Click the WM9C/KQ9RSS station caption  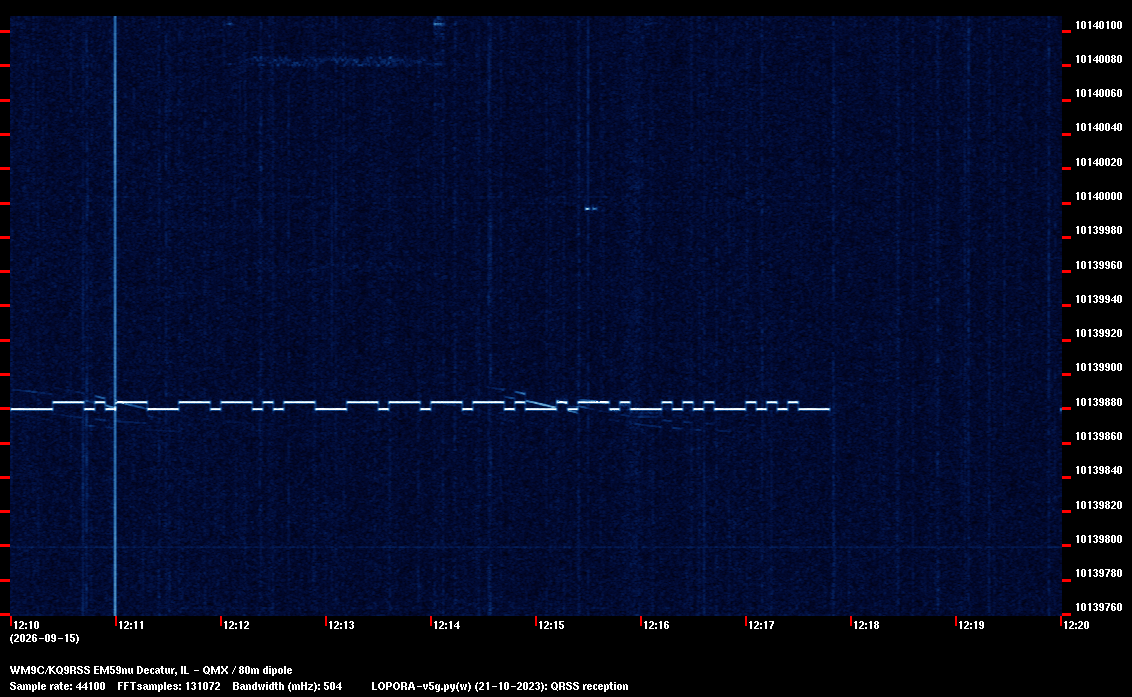pyautogui.click(x=151, y=670)
